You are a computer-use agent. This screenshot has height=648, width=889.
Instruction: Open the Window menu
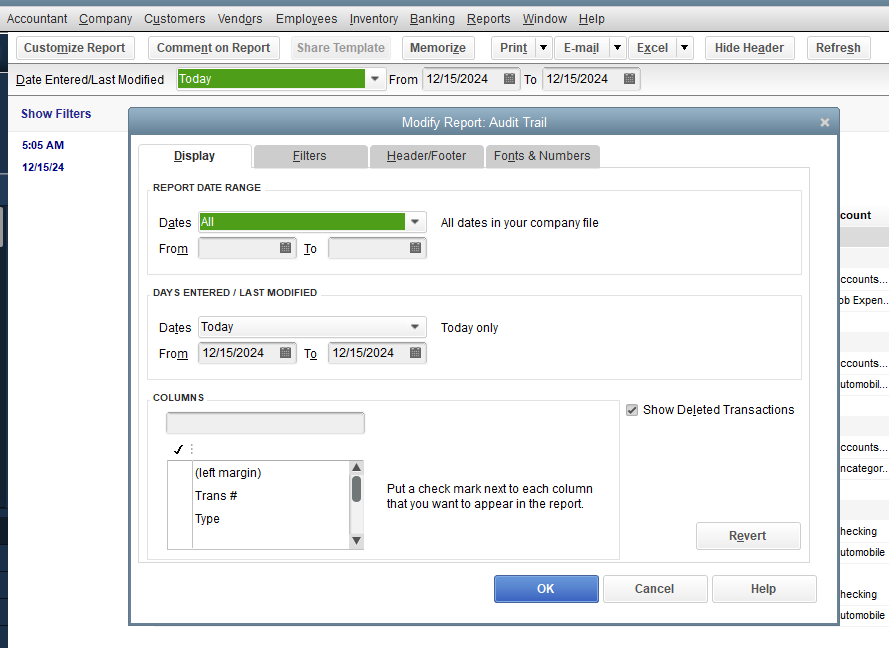(544, 19)
